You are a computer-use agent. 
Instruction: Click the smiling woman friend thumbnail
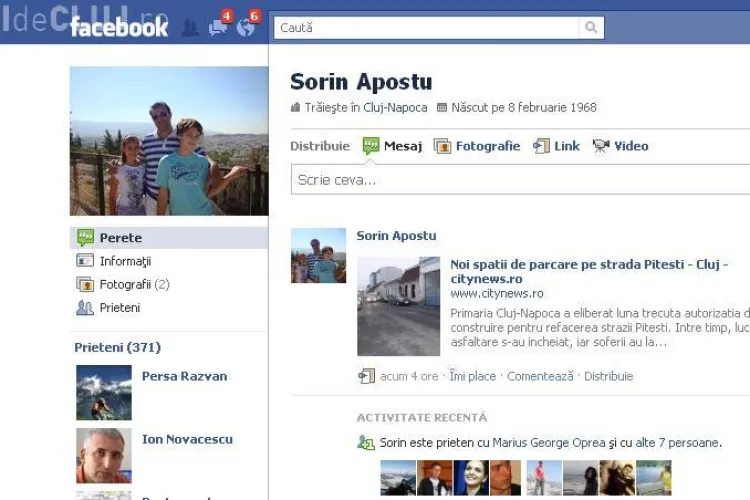pyautogui.click(x=471, y=478)
